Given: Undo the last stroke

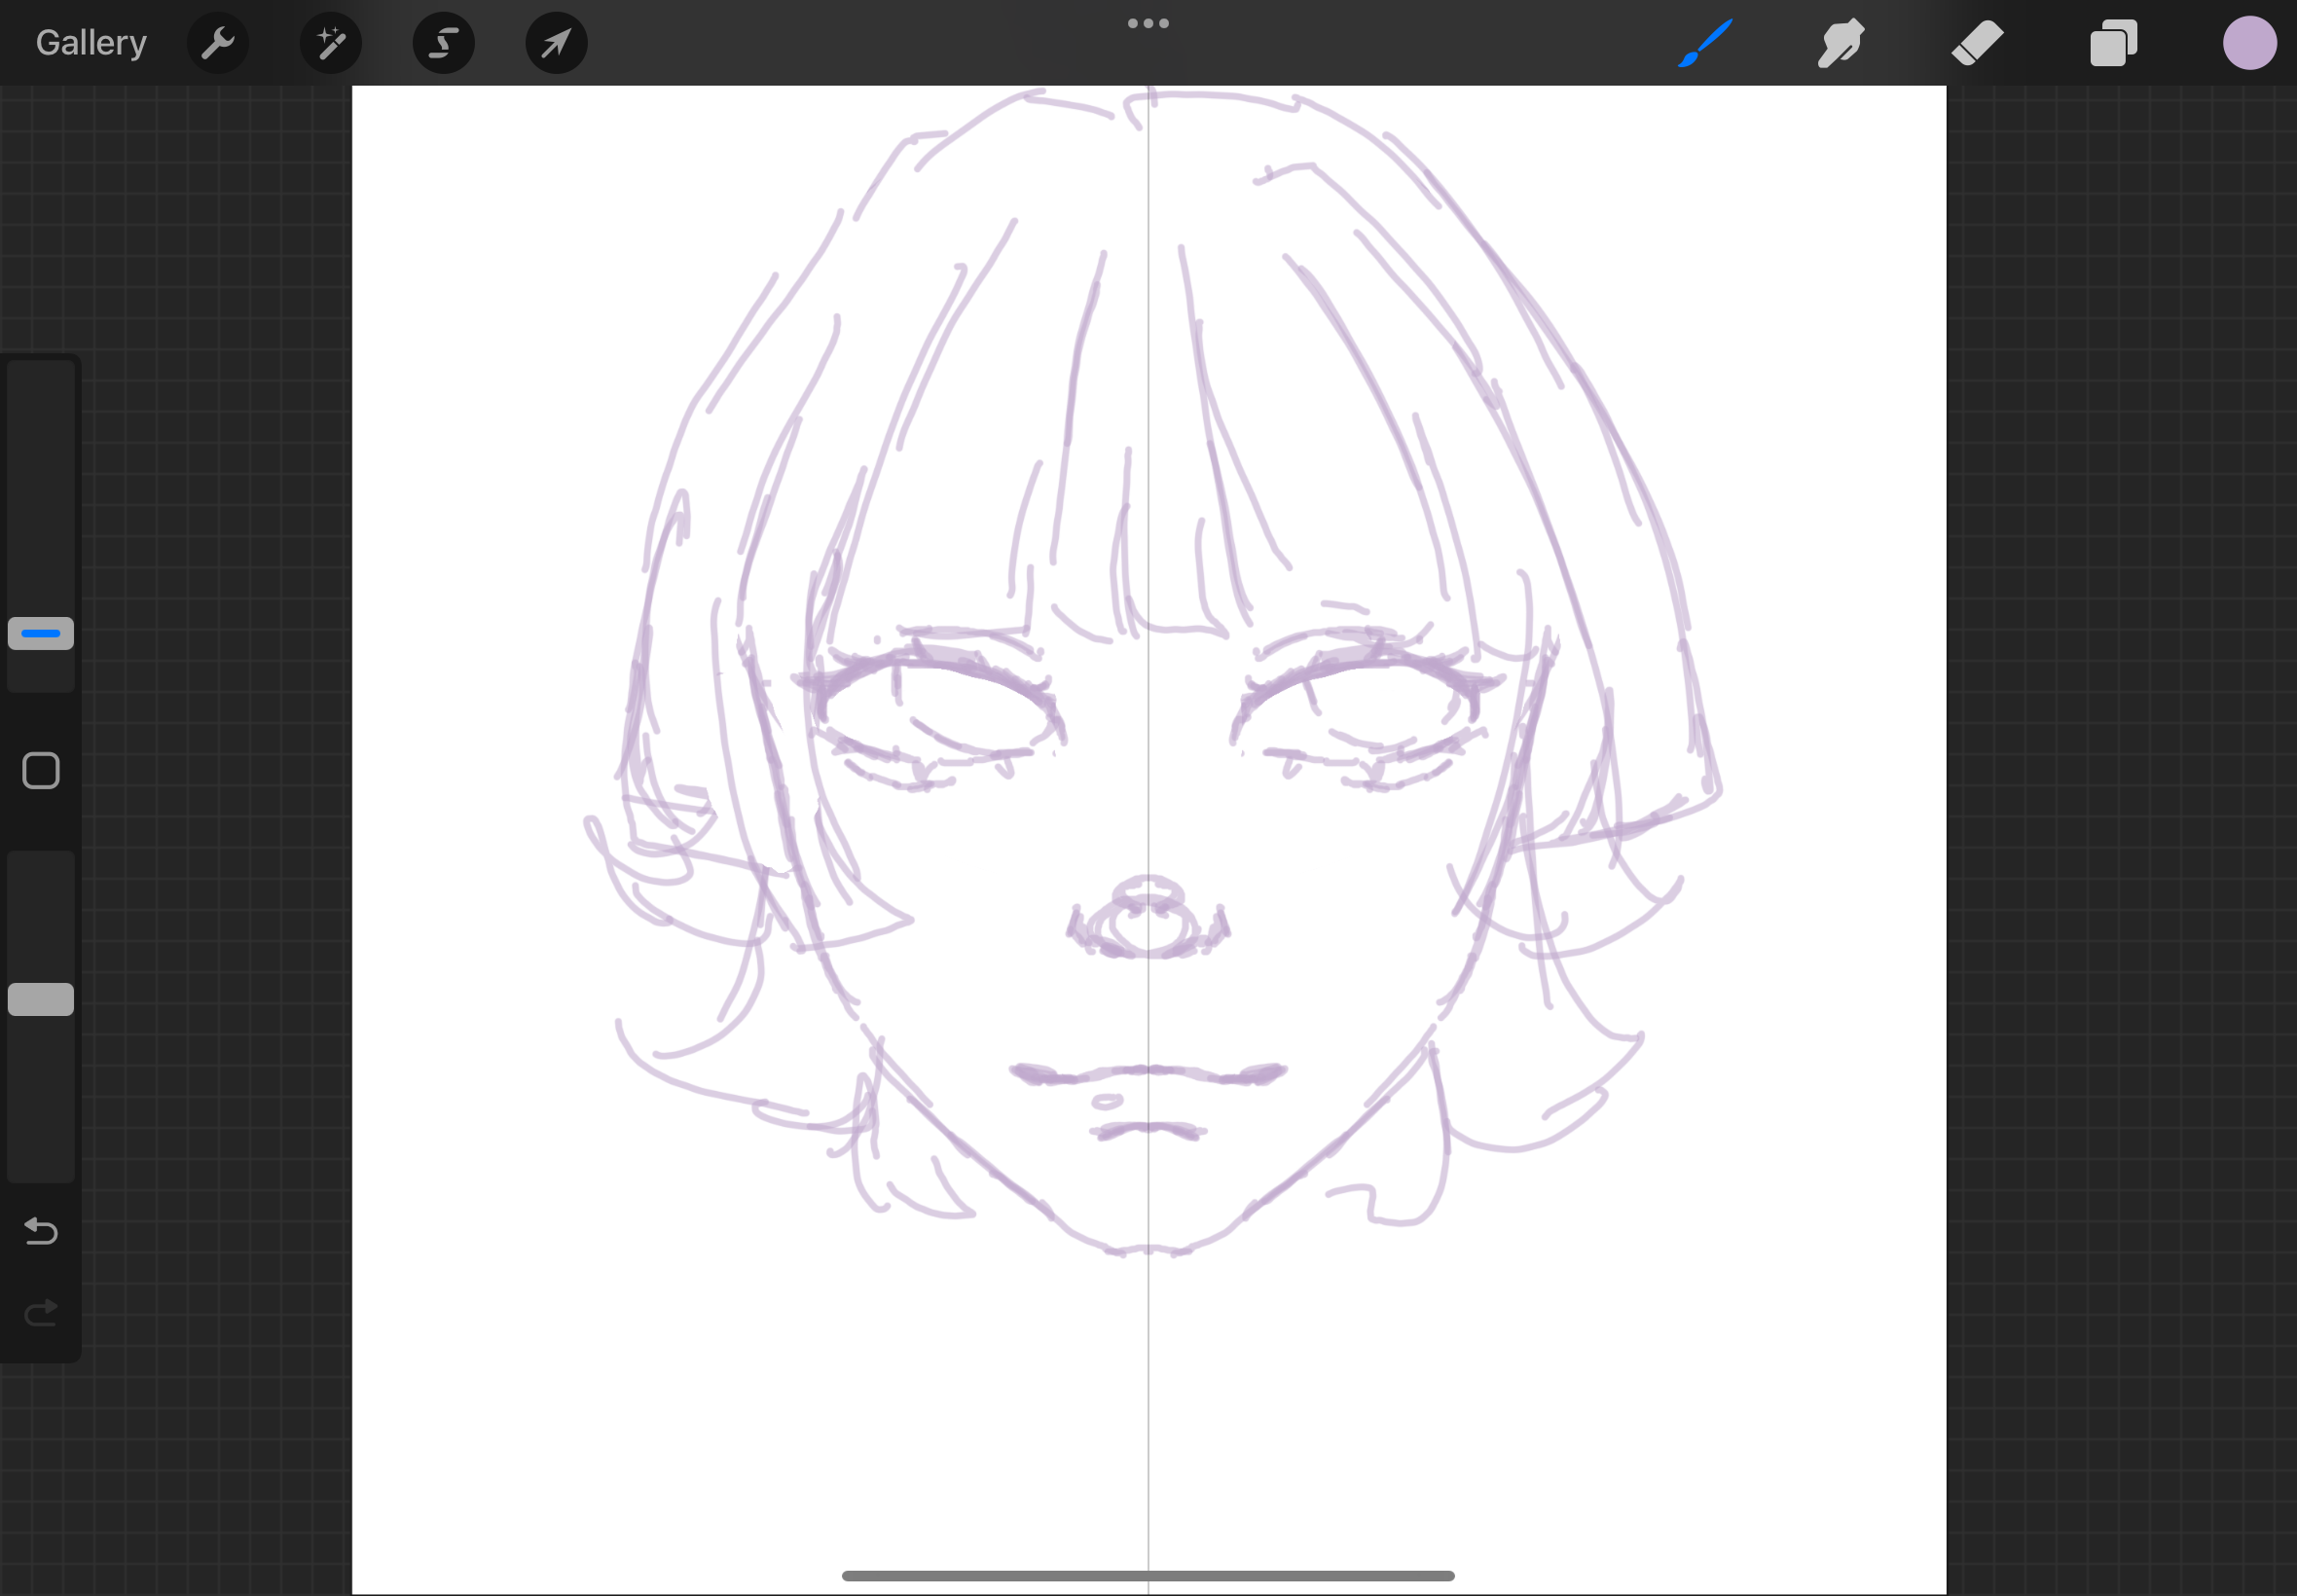Looking at the screenshot, I should 41,1231.
